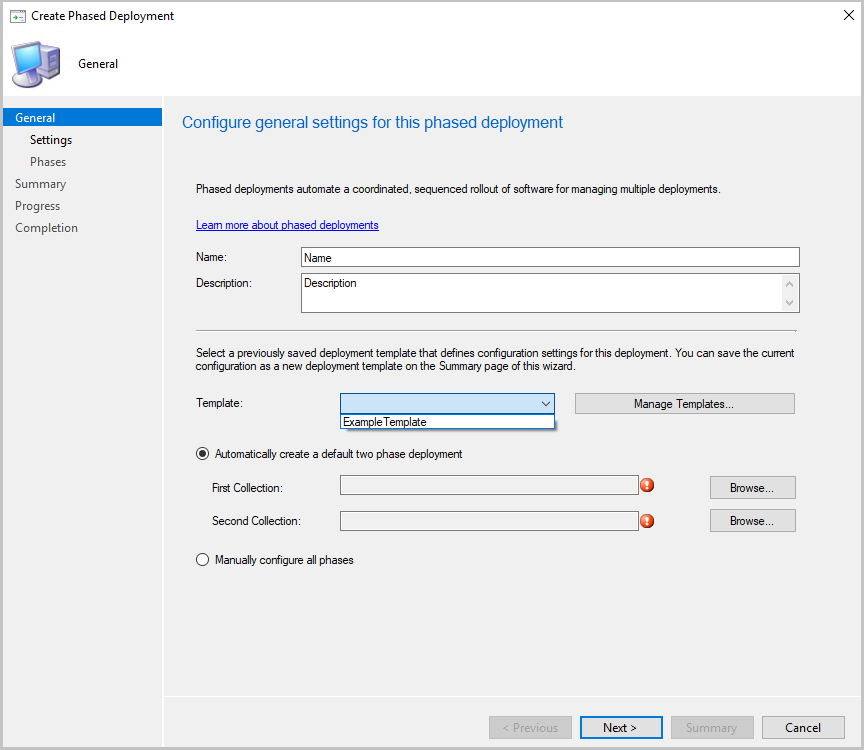Click the 'Configure general settings' heading text
The height and width of the screenshot is (750, 864).
pos(372,122)
